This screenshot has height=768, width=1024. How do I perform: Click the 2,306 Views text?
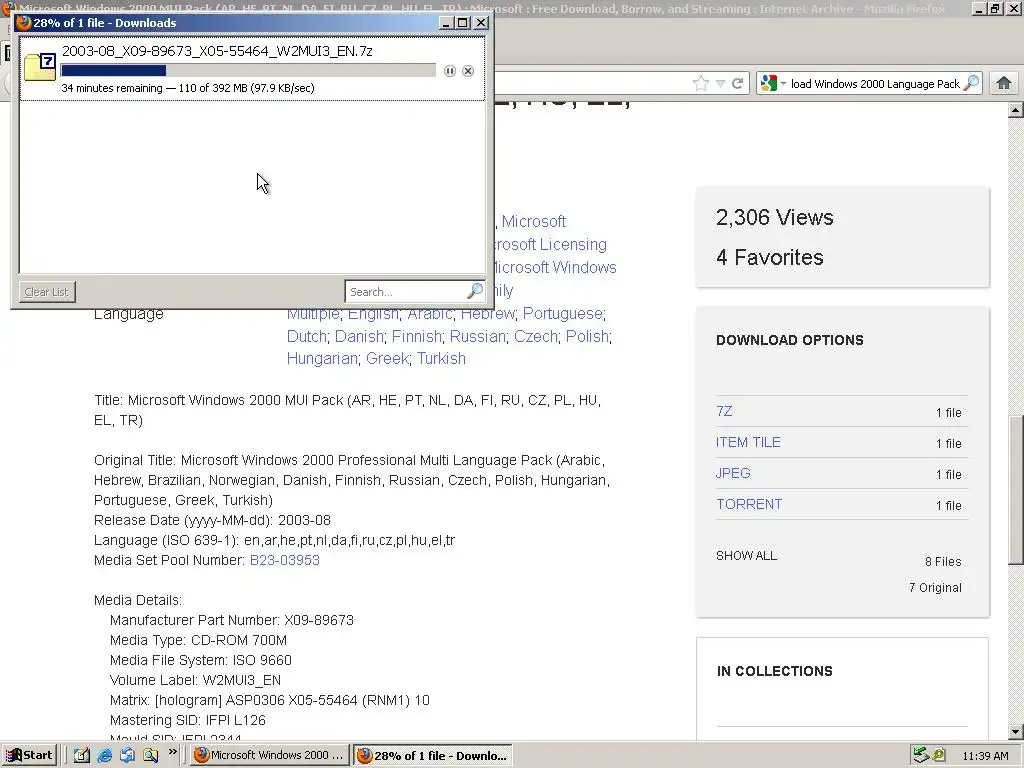pyautogui.click(x=775, y=217)
